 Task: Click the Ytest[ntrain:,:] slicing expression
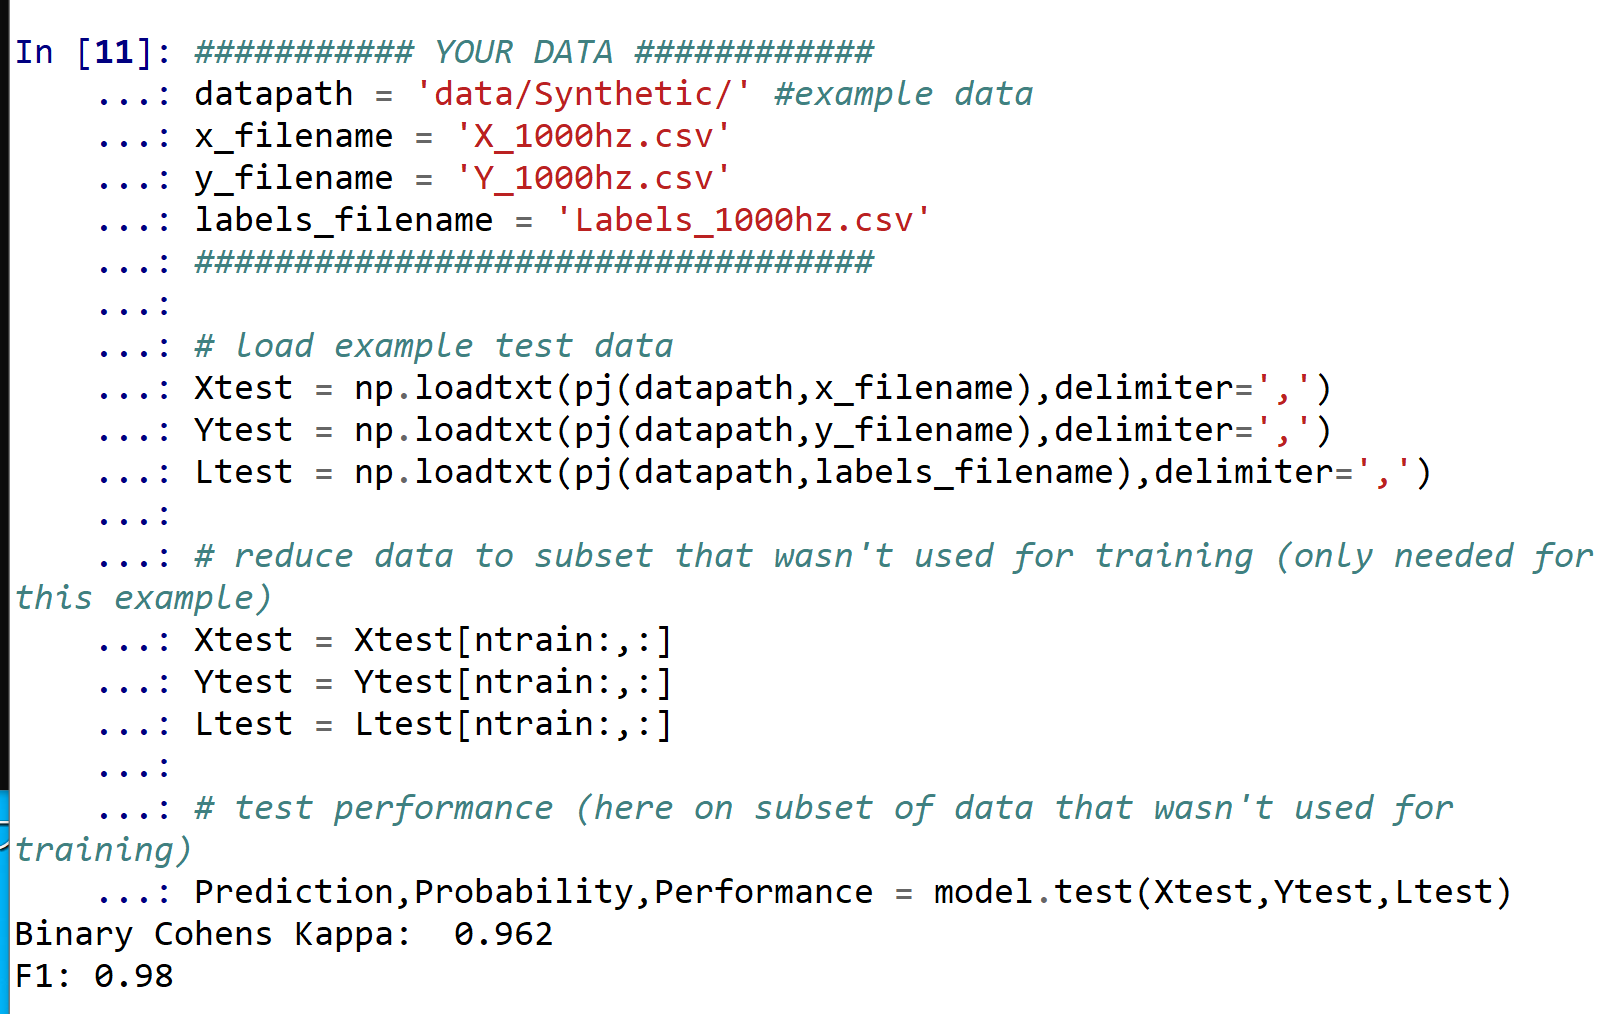pyautogui.click(x=513, y=682)
